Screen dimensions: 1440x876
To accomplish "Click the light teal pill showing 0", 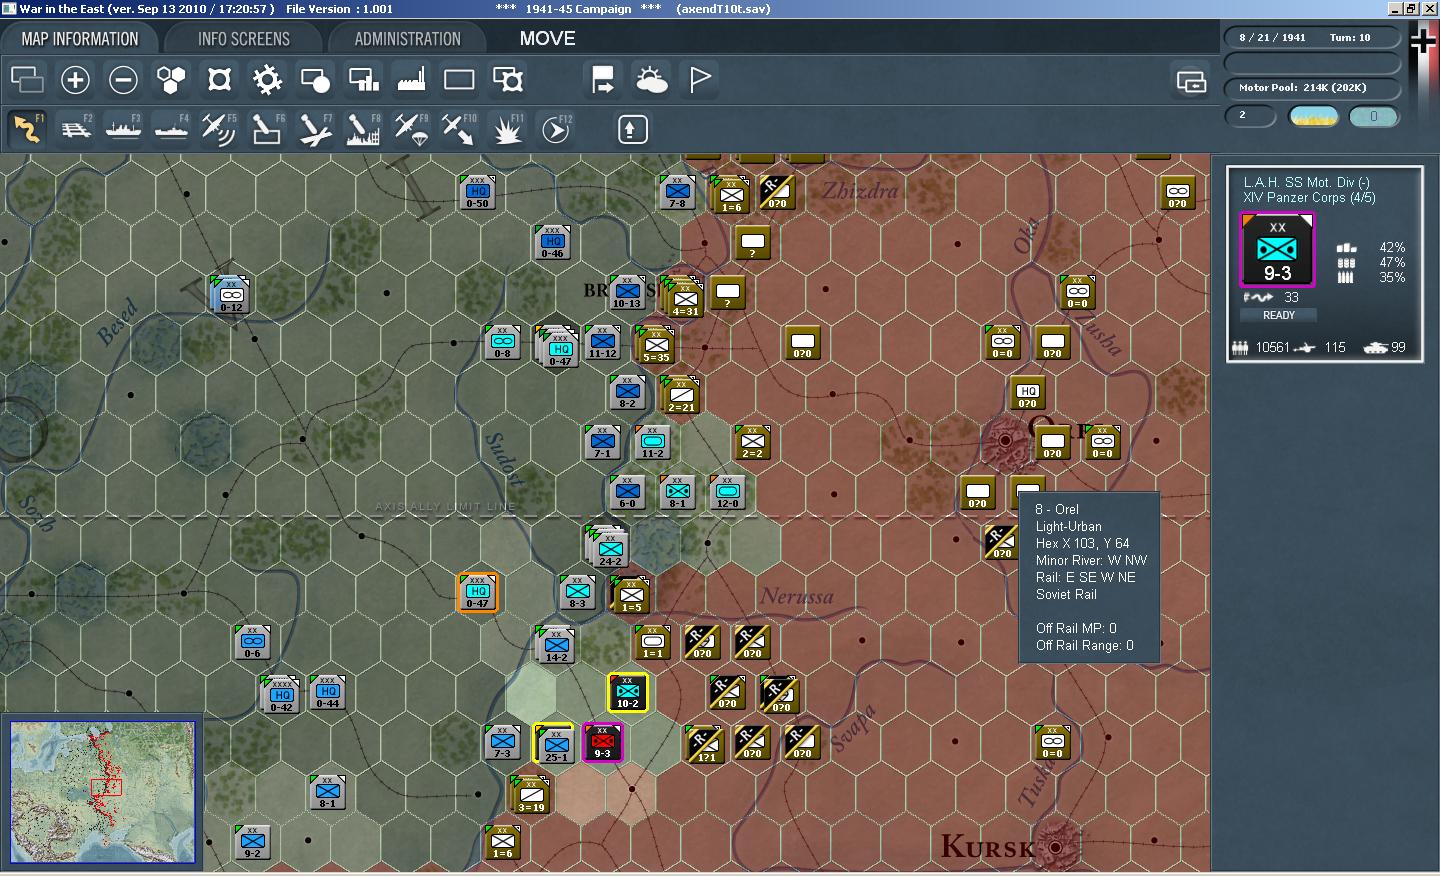I will click(1373, 117).
